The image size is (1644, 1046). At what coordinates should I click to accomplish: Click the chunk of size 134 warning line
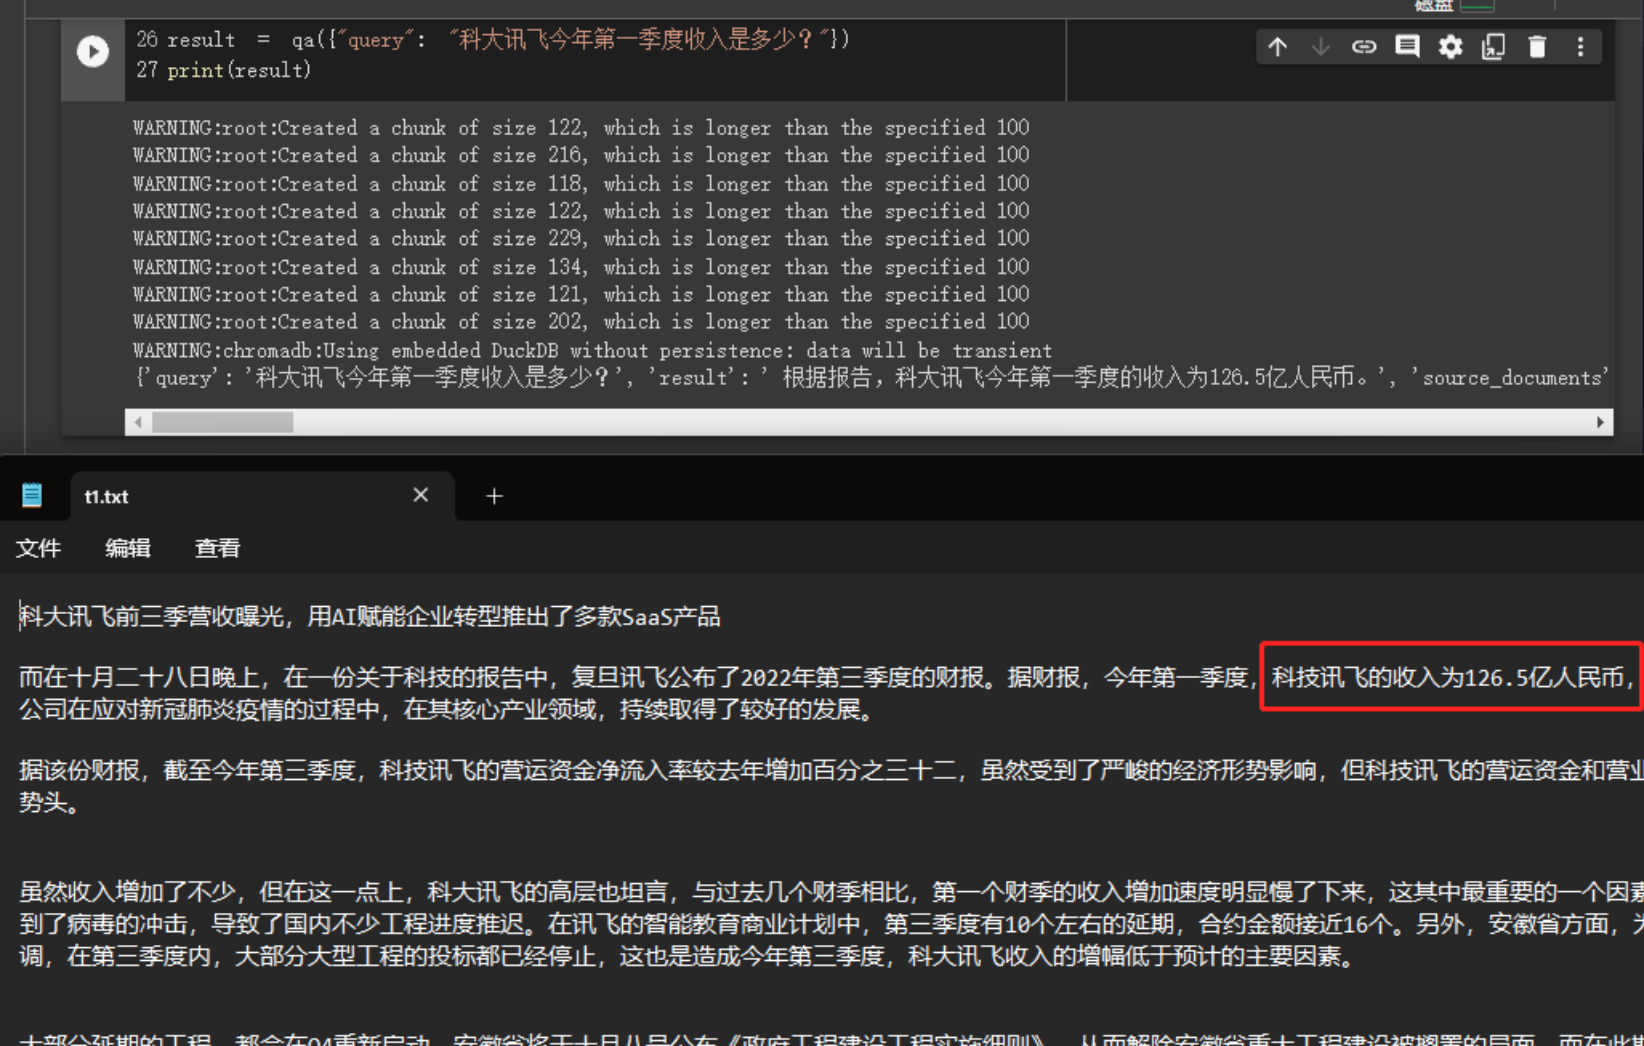tap(581, 267)
